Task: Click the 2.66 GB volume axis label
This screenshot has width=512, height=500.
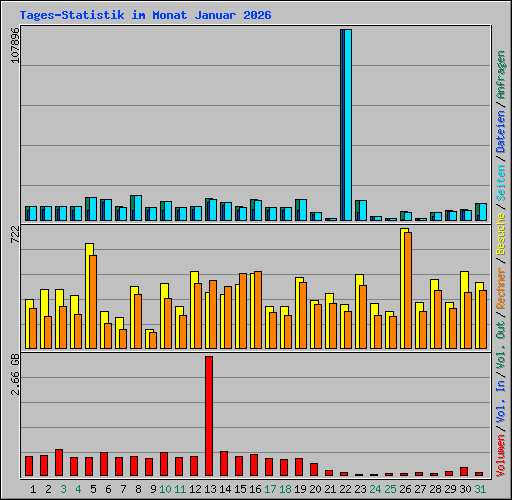Action: coord(15,374)
